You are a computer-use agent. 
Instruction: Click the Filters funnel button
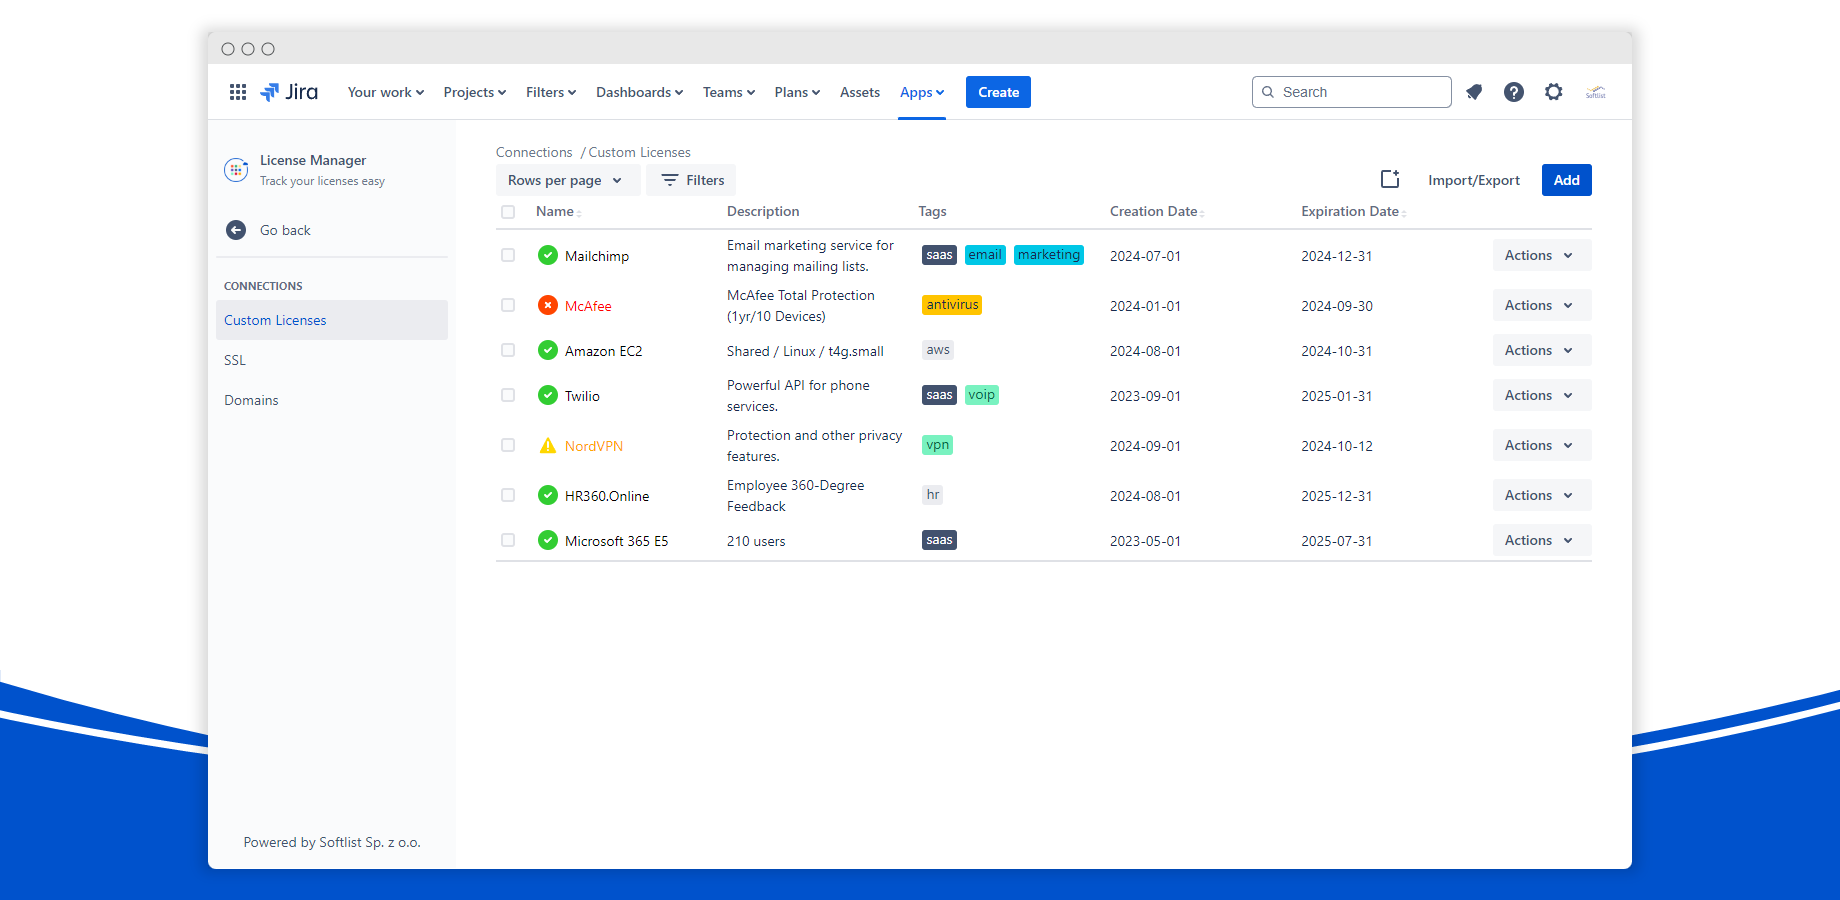click(691, 180)
